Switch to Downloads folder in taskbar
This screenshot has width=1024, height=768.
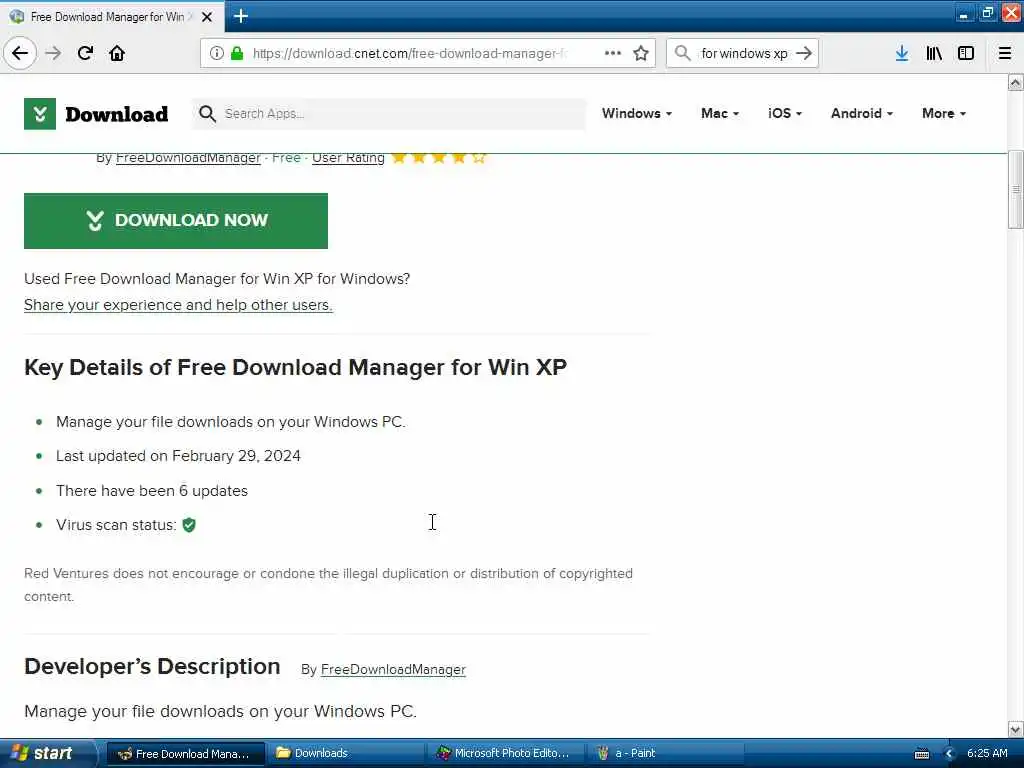345,754
